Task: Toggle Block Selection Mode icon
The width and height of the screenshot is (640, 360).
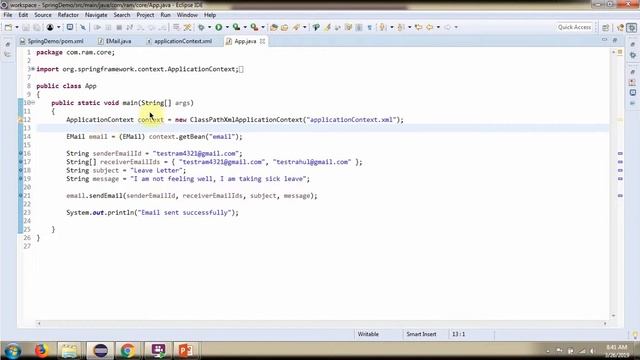Action: click(x=359, y=27)
